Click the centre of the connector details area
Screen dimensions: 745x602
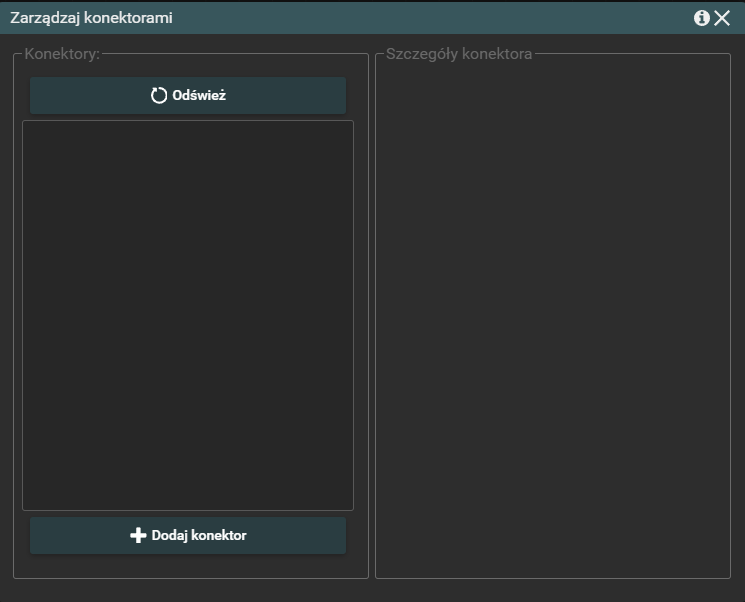(x=552, y=316)
